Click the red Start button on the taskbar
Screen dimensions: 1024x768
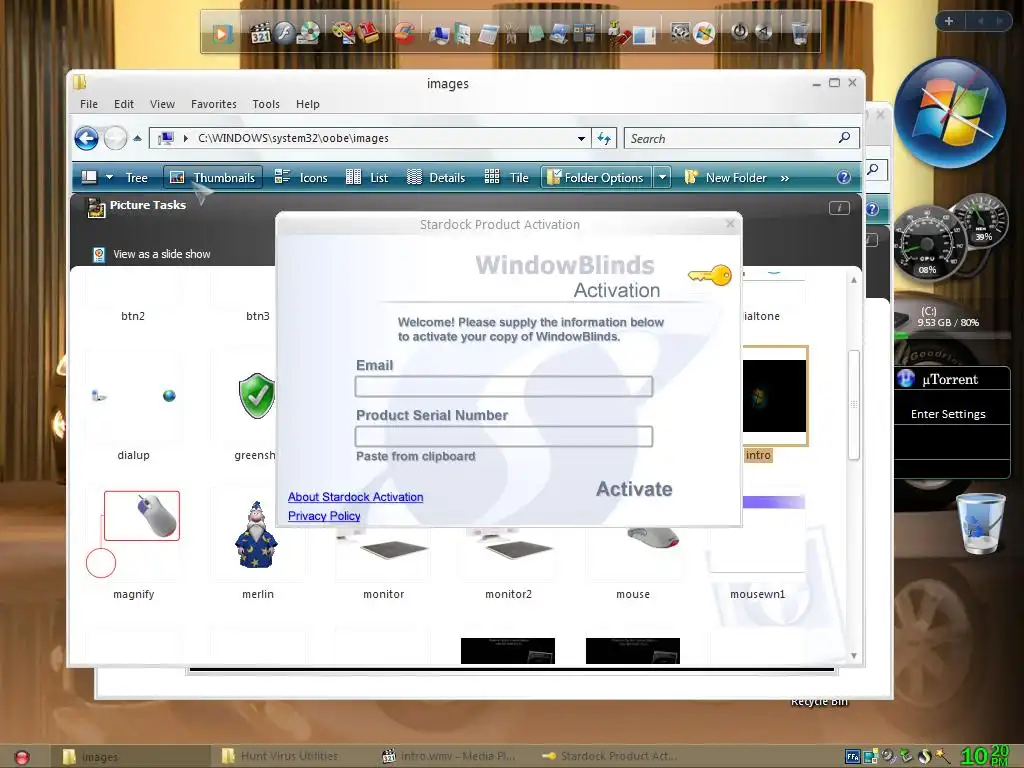(22, 756)
